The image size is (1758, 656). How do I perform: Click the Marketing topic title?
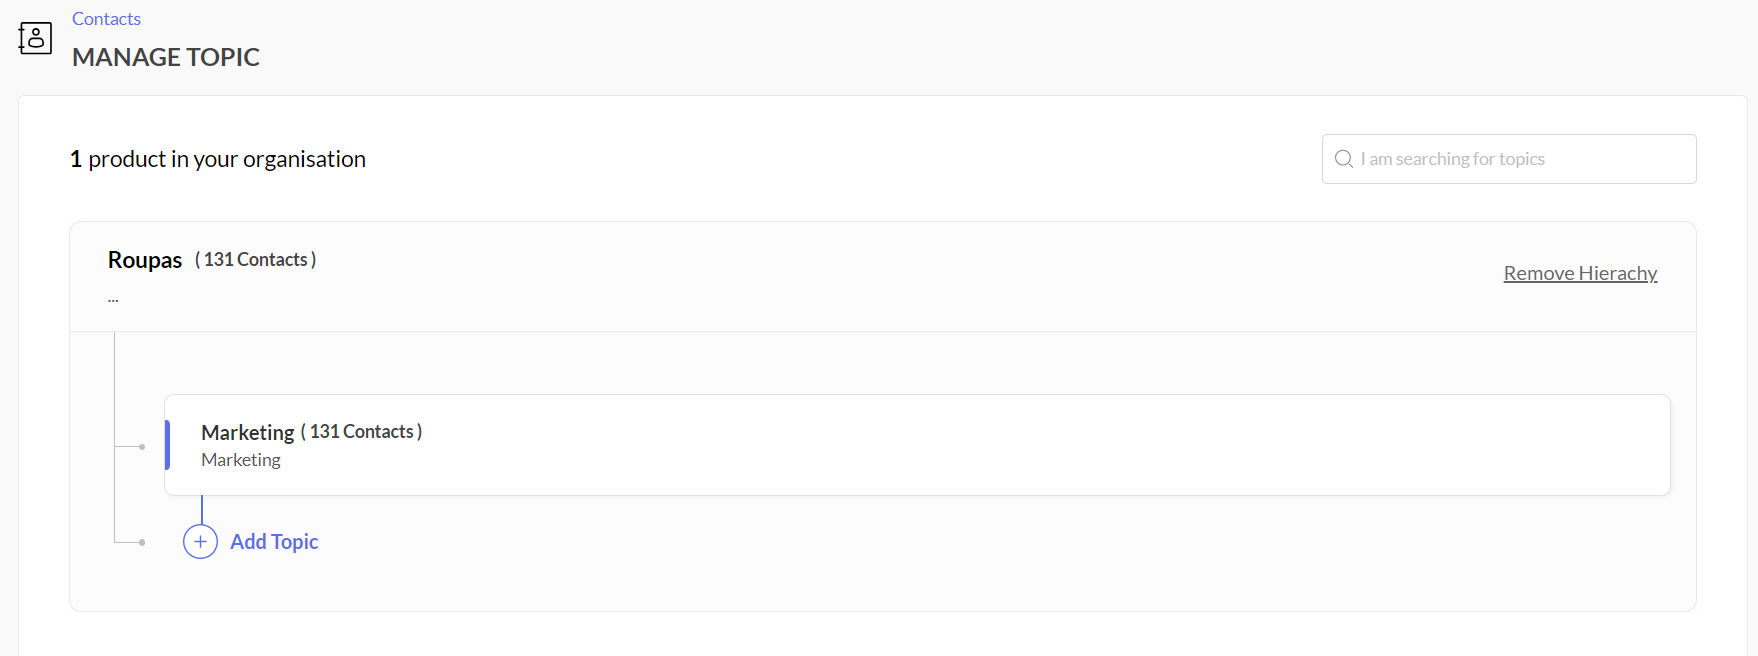point(247,432)
